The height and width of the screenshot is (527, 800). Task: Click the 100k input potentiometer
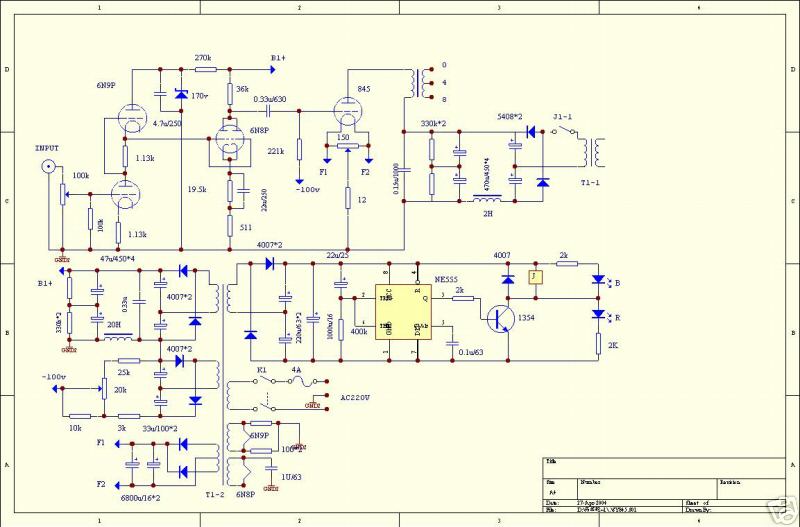[x=64, y=191]
